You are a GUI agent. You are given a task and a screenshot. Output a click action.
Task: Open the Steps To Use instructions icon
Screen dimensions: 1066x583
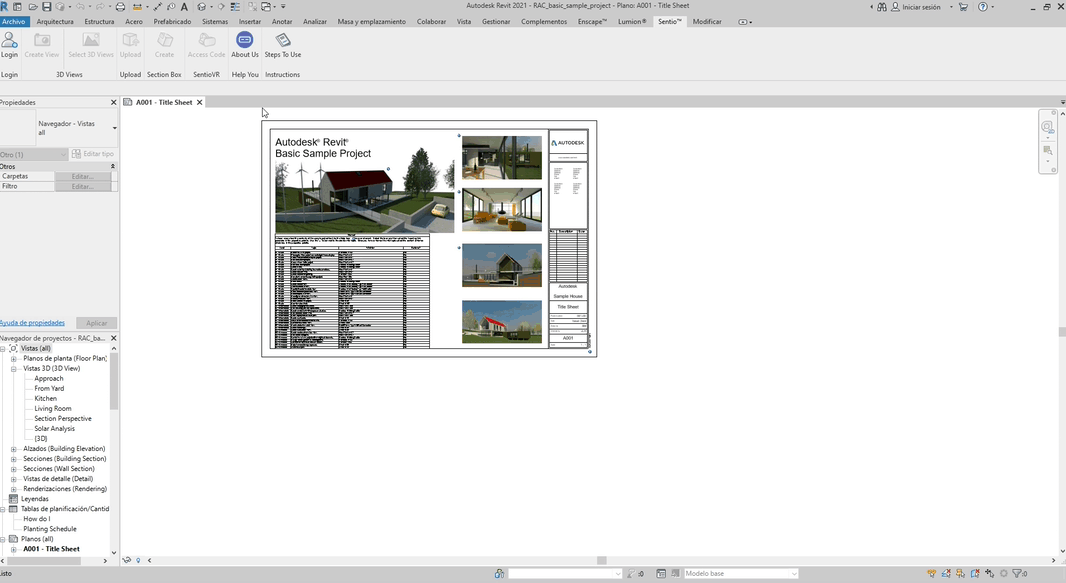coord(283,41)
